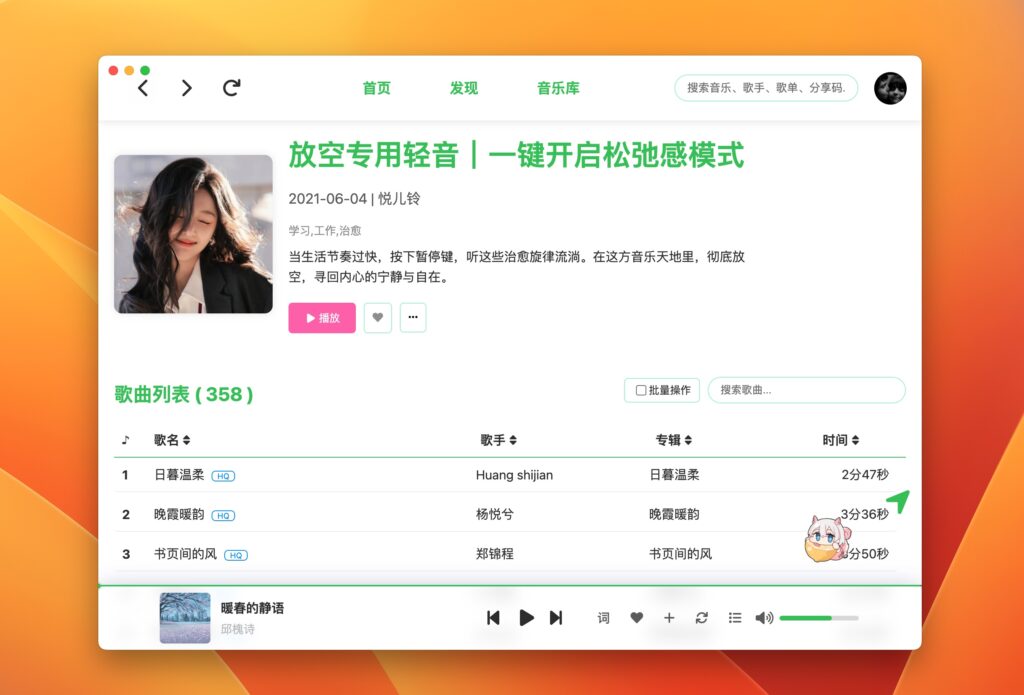Open the play queue list icon
The image size is (1024, 695).
[x=734, y=618]
